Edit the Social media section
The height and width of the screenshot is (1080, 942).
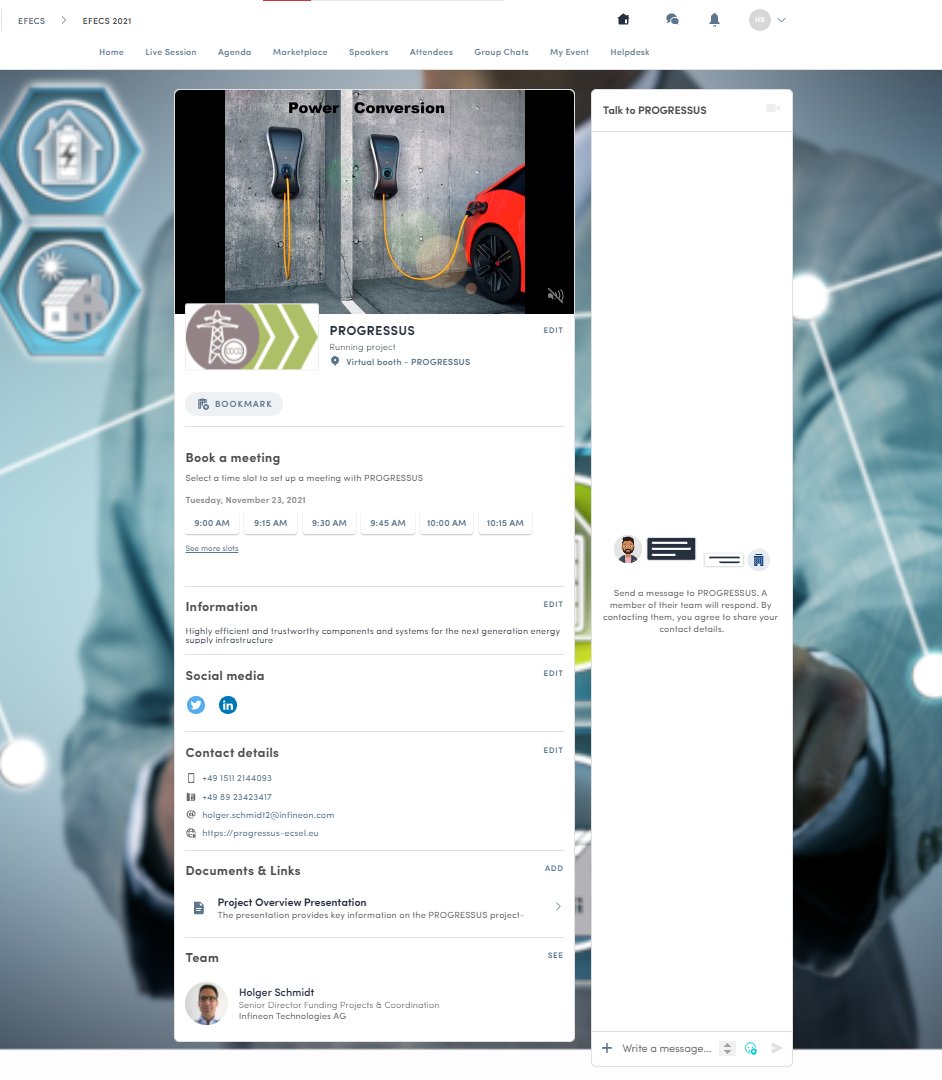coord(553,673)
